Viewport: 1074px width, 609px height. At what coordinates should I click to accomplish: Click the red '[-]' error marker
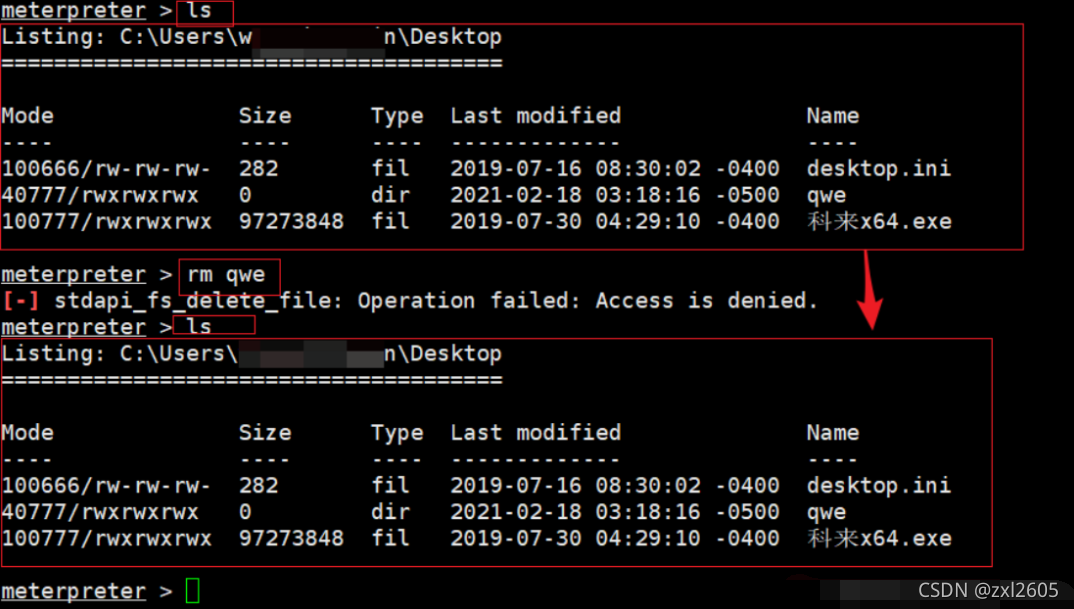[21, 301]
